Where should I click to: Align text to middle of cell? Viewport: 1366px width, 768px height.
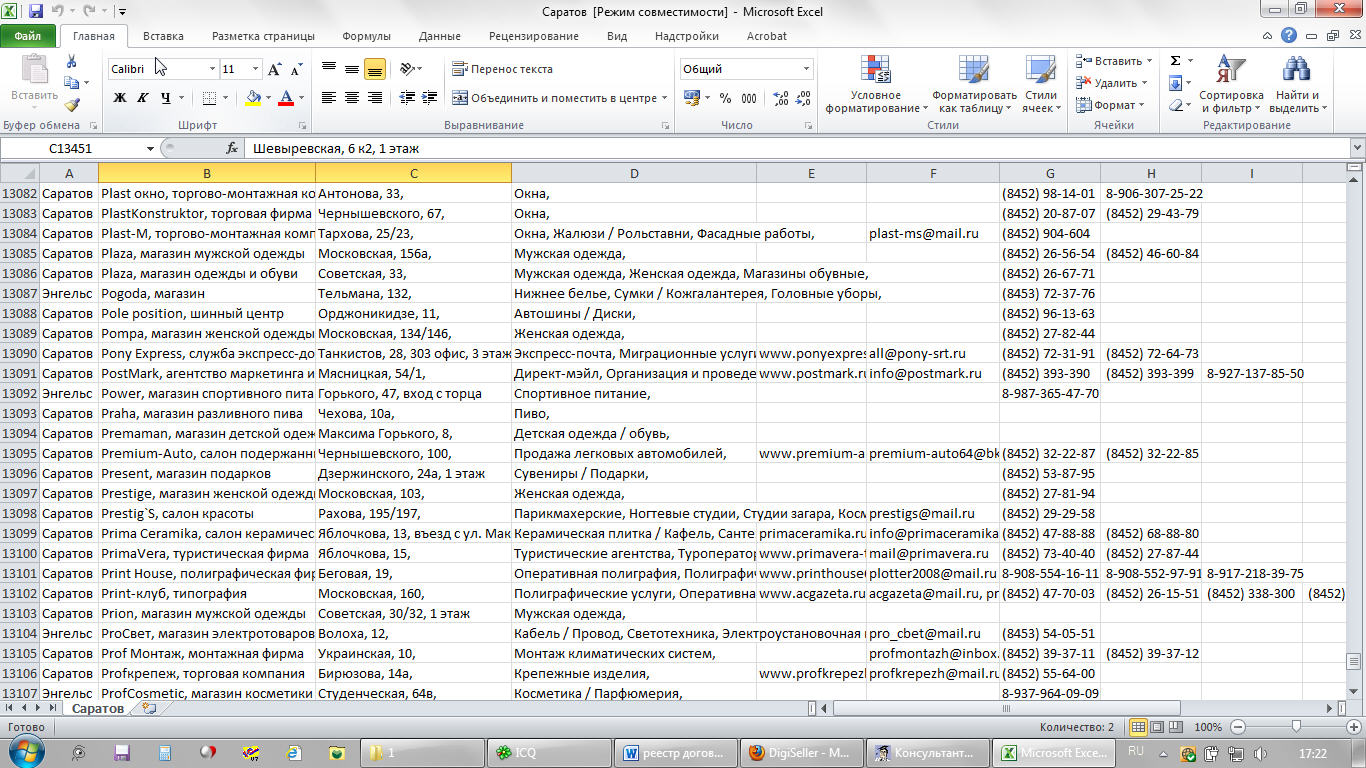[352, 69]
